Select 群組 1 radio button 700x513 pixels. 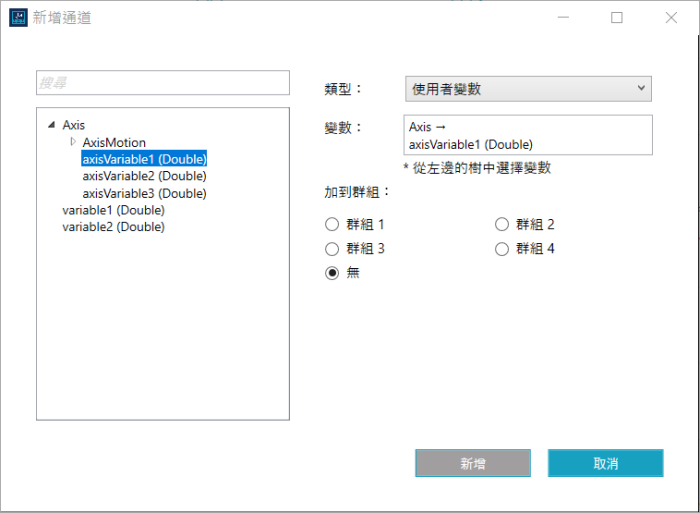pyautogui.click(x=333, y=225)
